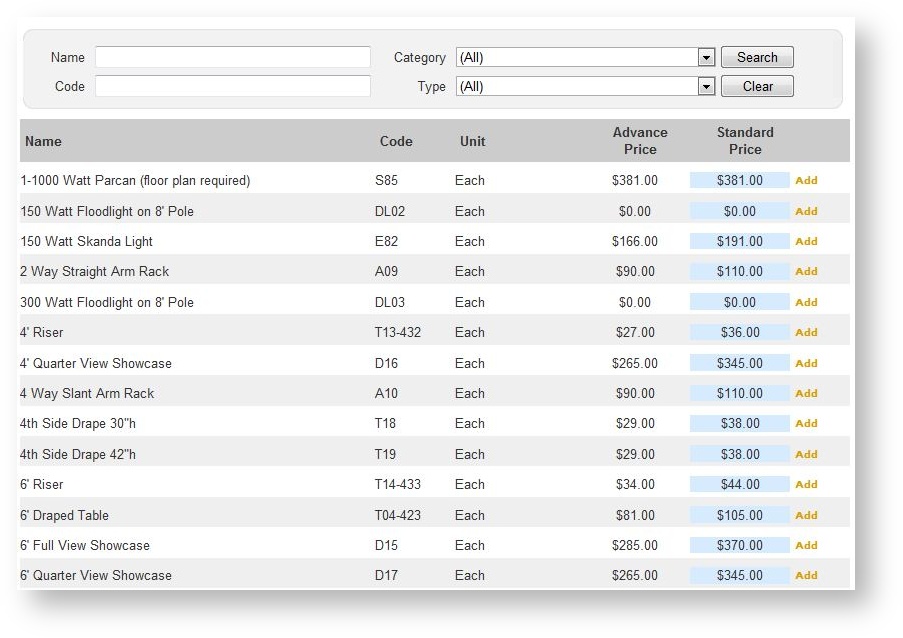Image resolution: width=903 pixels, height=638 pixels.
Task: Add the 2 Way Straight Arm Rack
Action: [806, 271]
